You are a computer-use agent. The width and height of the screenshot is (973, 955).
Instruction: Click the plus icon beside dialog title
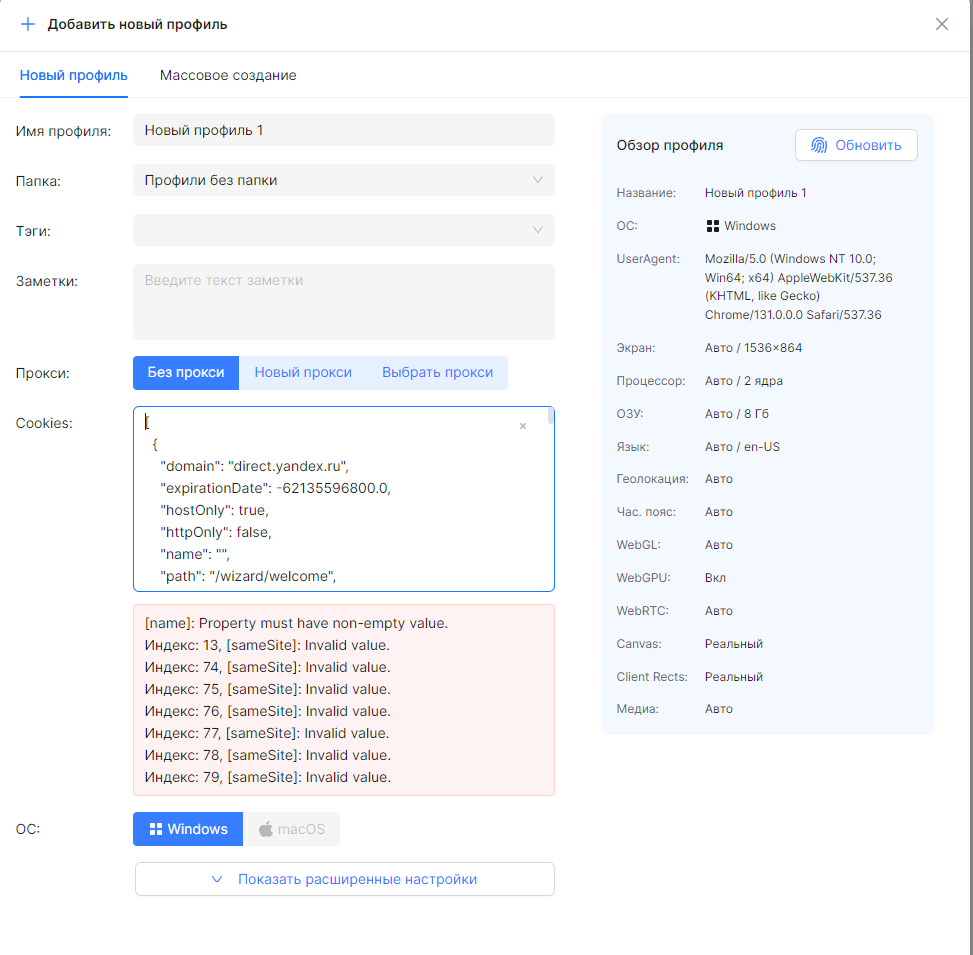click(28, 24)
